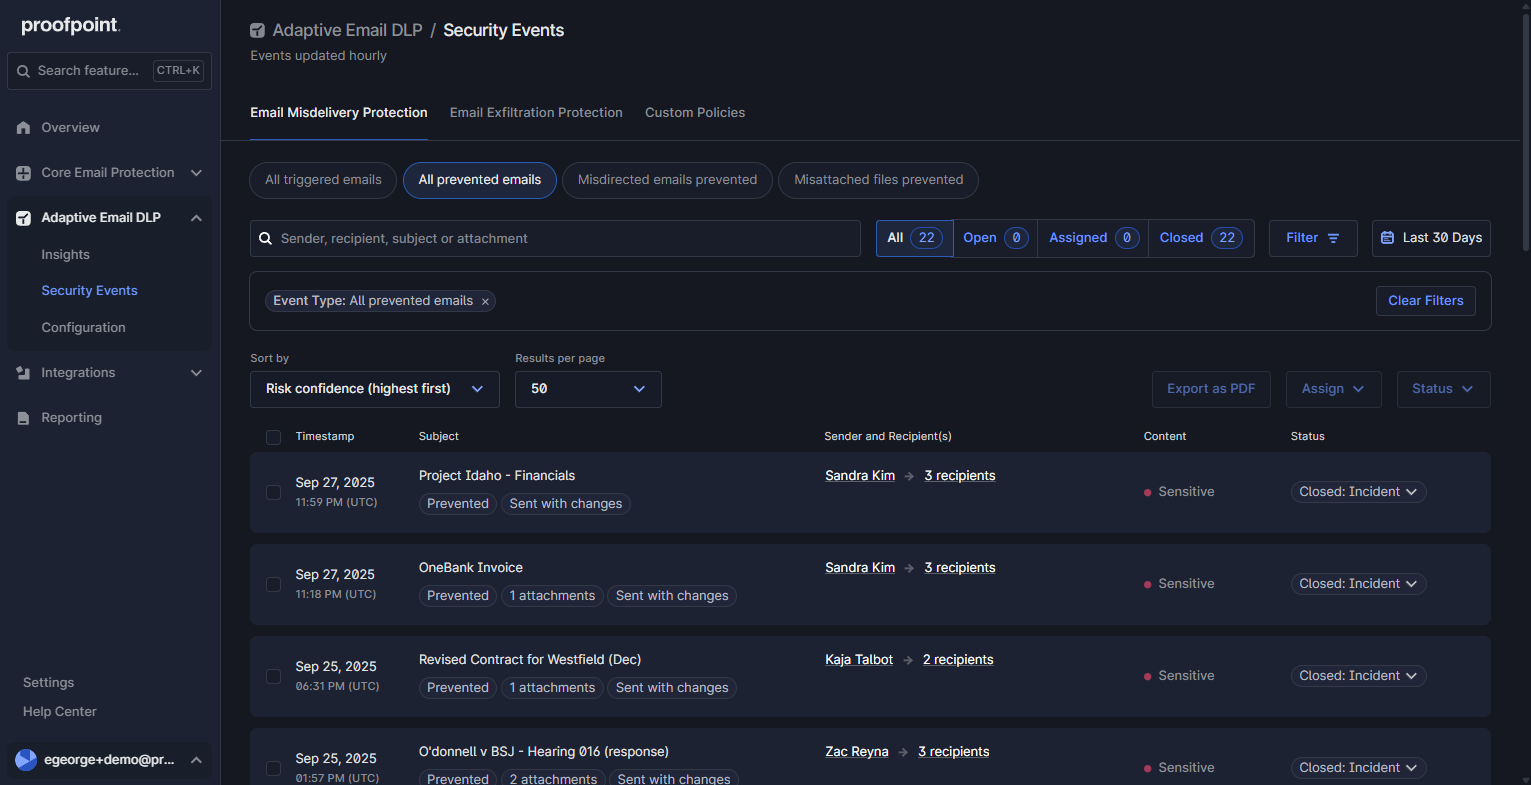
Task: Select Misattached files prevented pill
Action: pos(878,180)
